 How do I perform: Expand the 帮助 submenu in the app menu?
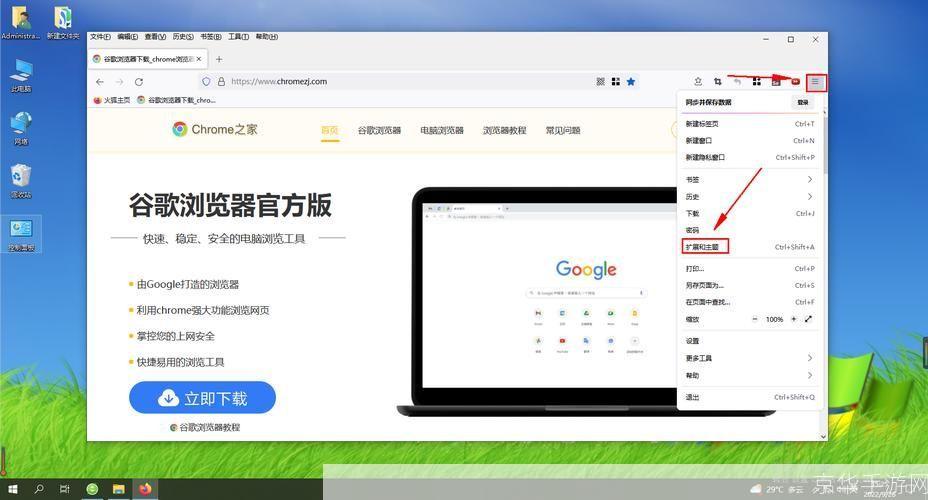[x=749, y=375]
